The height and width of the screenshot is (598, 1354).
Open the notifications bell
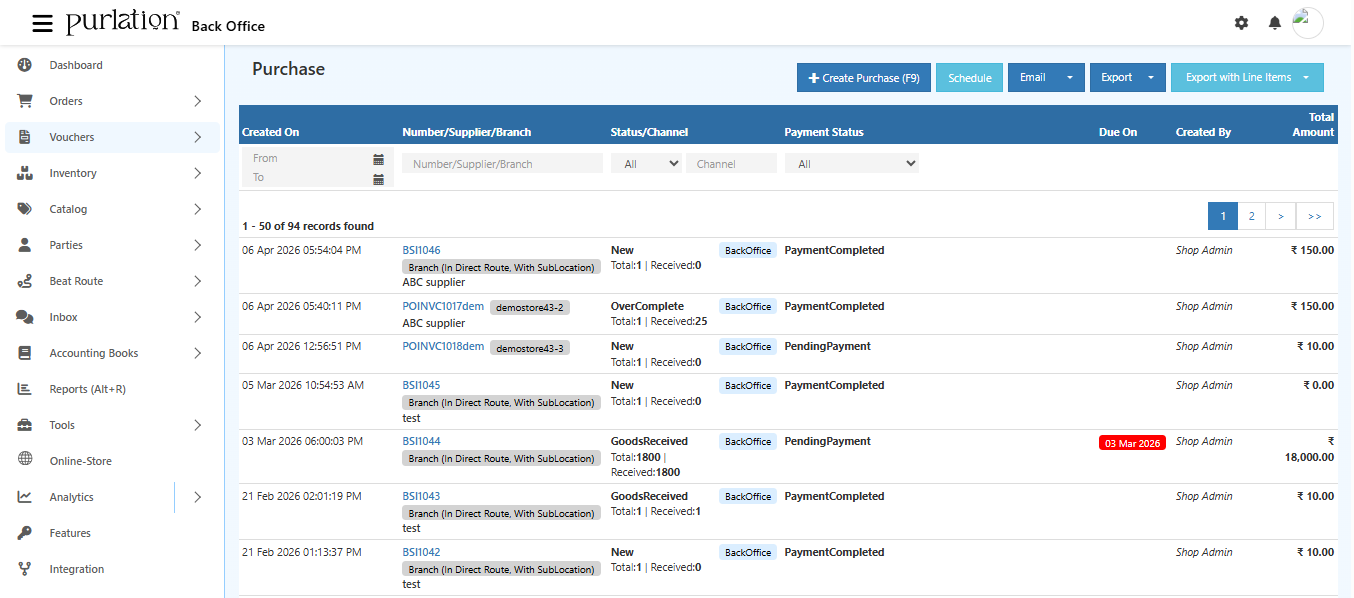click(x=1274, y=22)
